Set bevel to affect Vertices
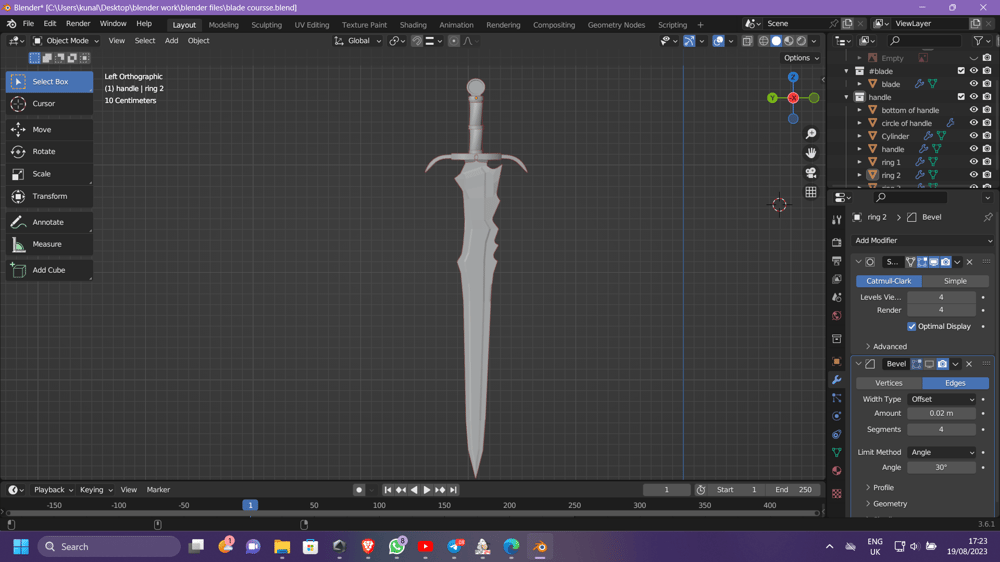 (x=888, y=383)
